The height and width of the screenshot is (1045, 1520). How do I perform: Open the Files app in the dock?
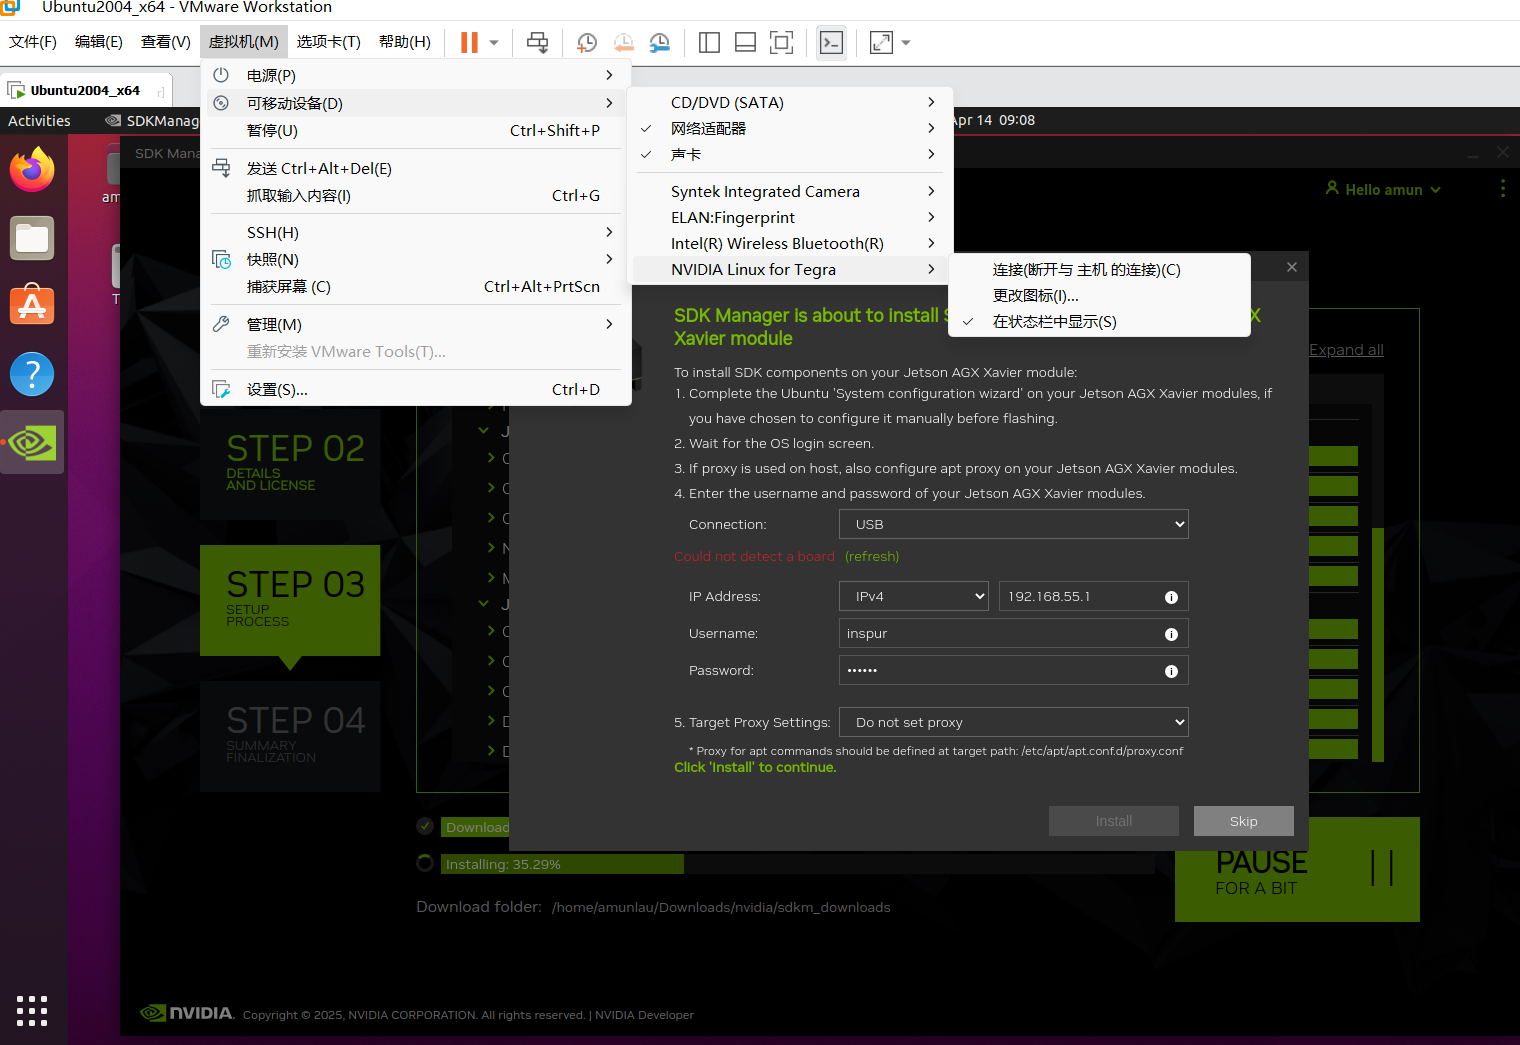coord(32,238)
